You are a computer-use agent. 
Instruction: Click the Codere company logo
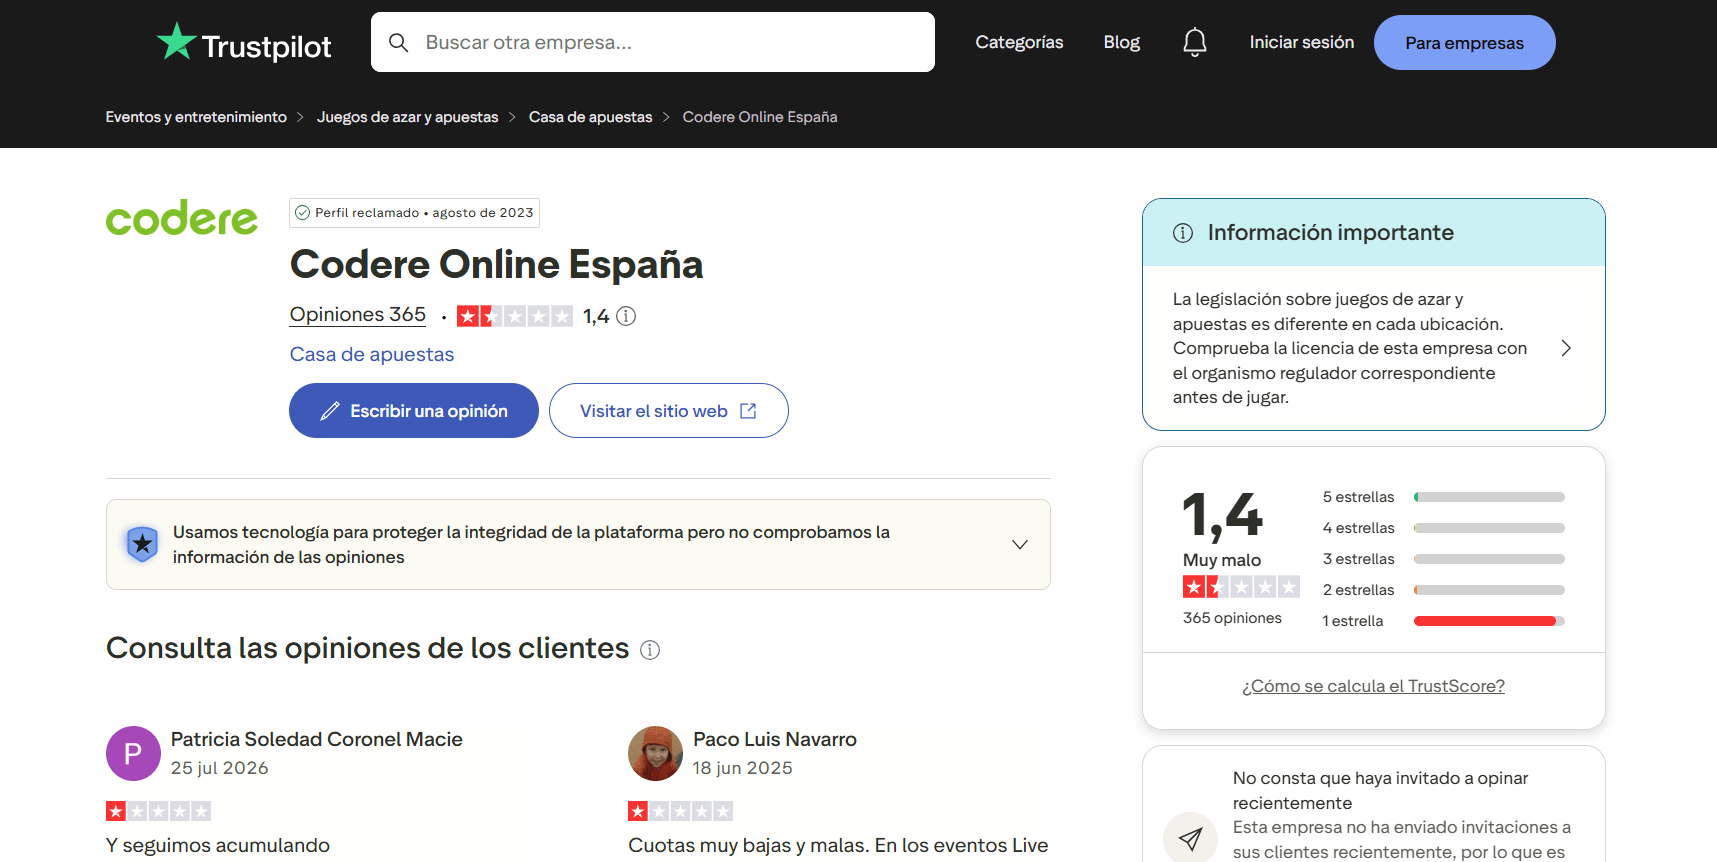[182, 218]
